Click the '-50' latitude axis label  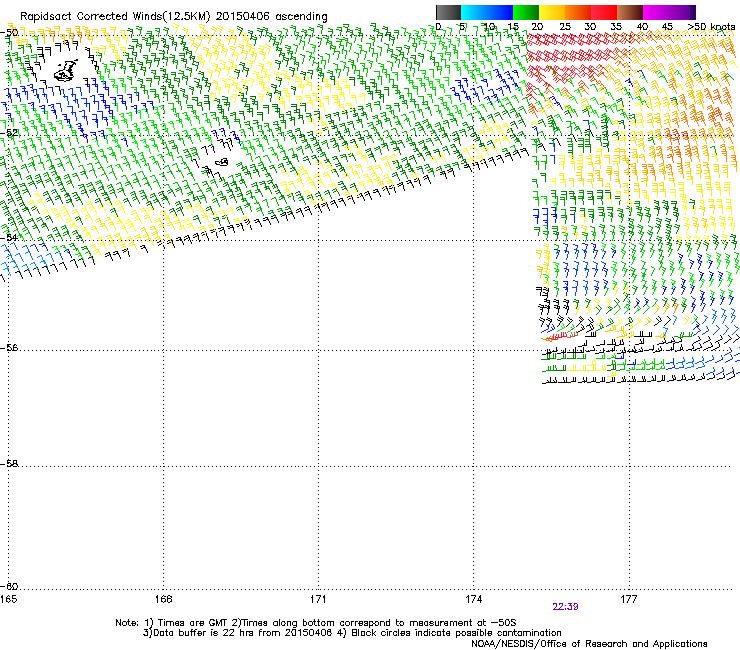pyautogui.click(x=9, y=33)
